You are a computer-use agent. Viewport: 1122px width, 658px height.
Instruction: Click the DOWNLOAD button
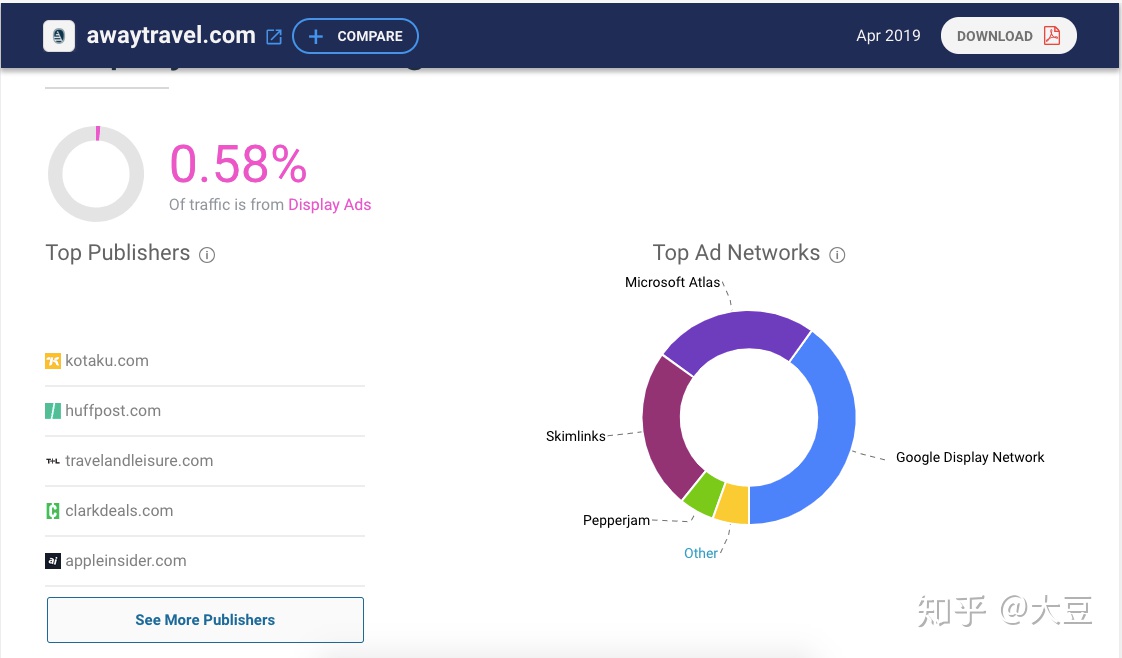pos(1008,36)
